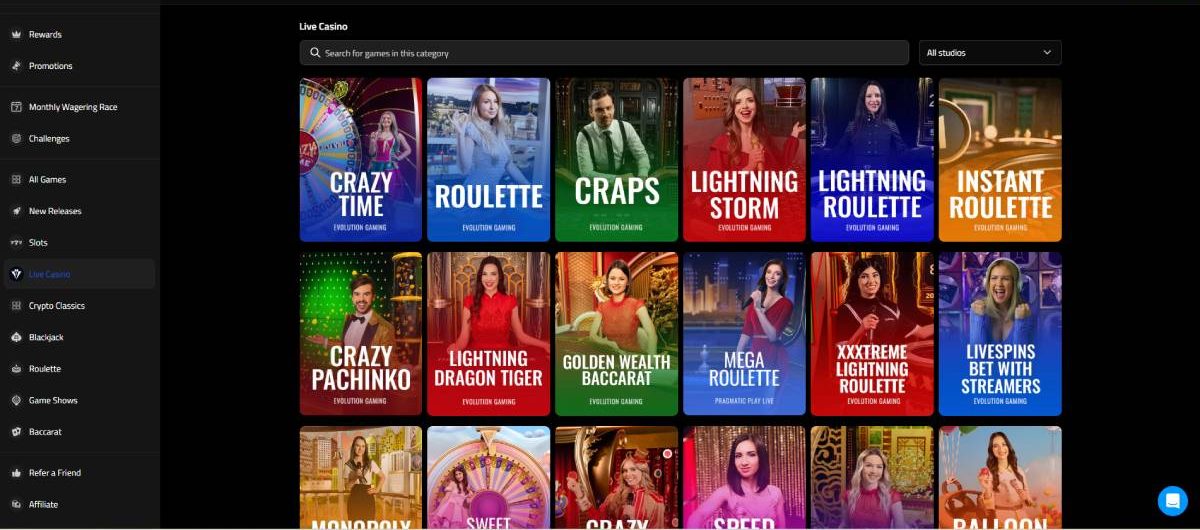Open the Affiliate page link
Image resolution: width=1200 pixels, height=530 pixels.
pyautogui.click(x=43, y=505)
